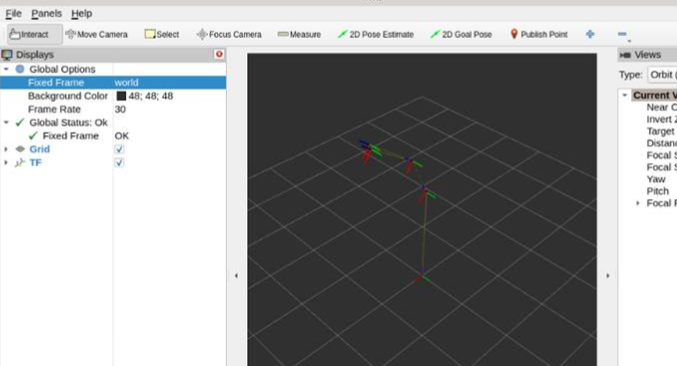
Task: Open the Help menu
Action: click(x=82, y=14)
